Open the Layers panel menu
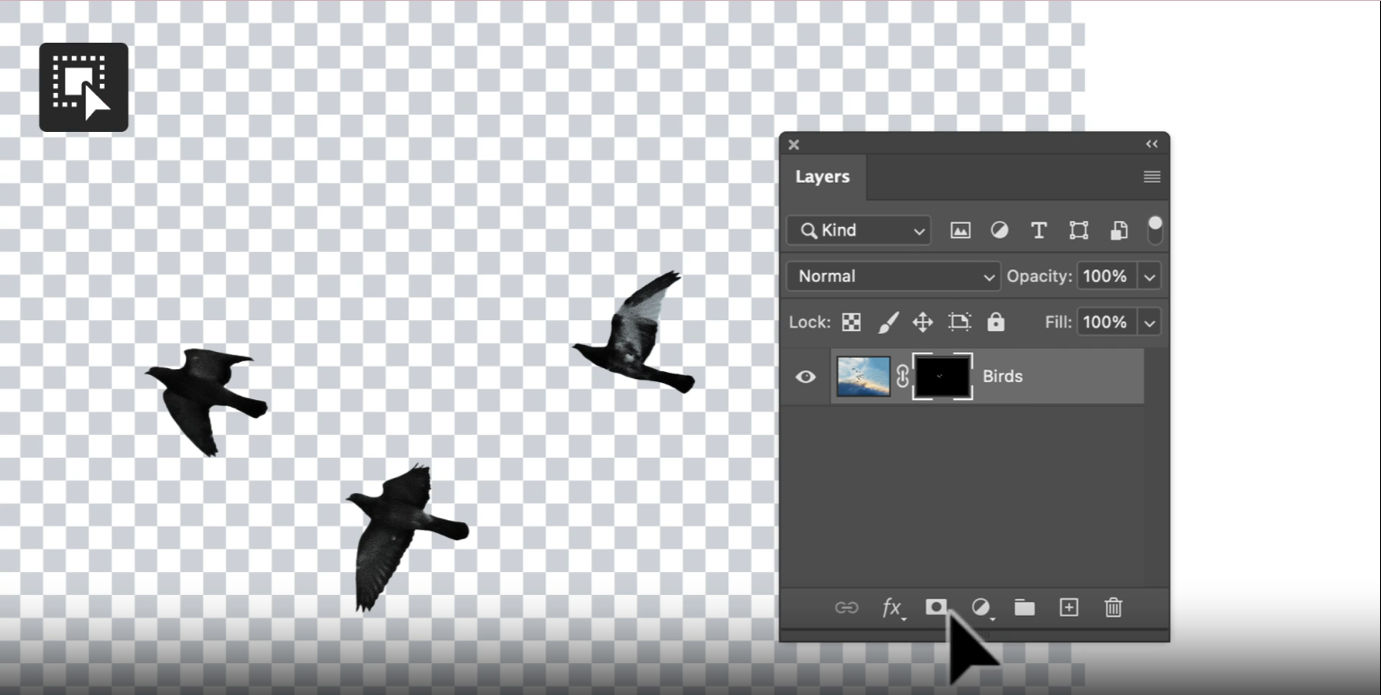The width and height of the screenshot is (1381, 695). (x=1150, y=176)
